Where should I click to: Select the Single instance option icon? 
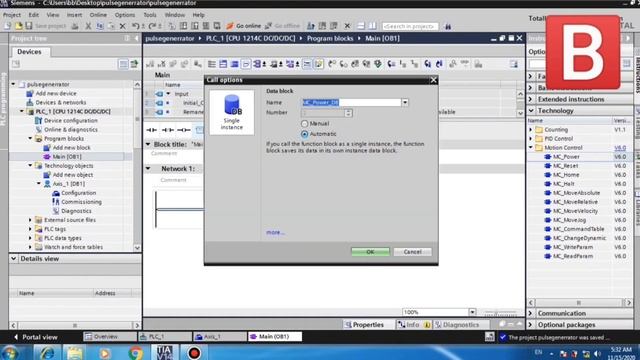click(231, 112)
